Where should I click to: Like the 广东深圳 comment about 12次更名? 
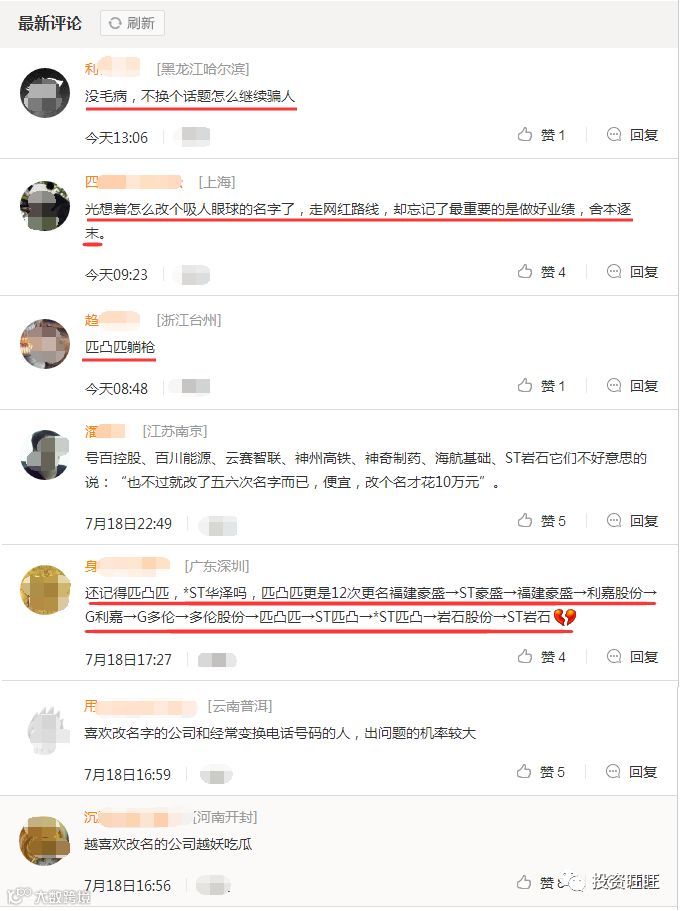541,657
